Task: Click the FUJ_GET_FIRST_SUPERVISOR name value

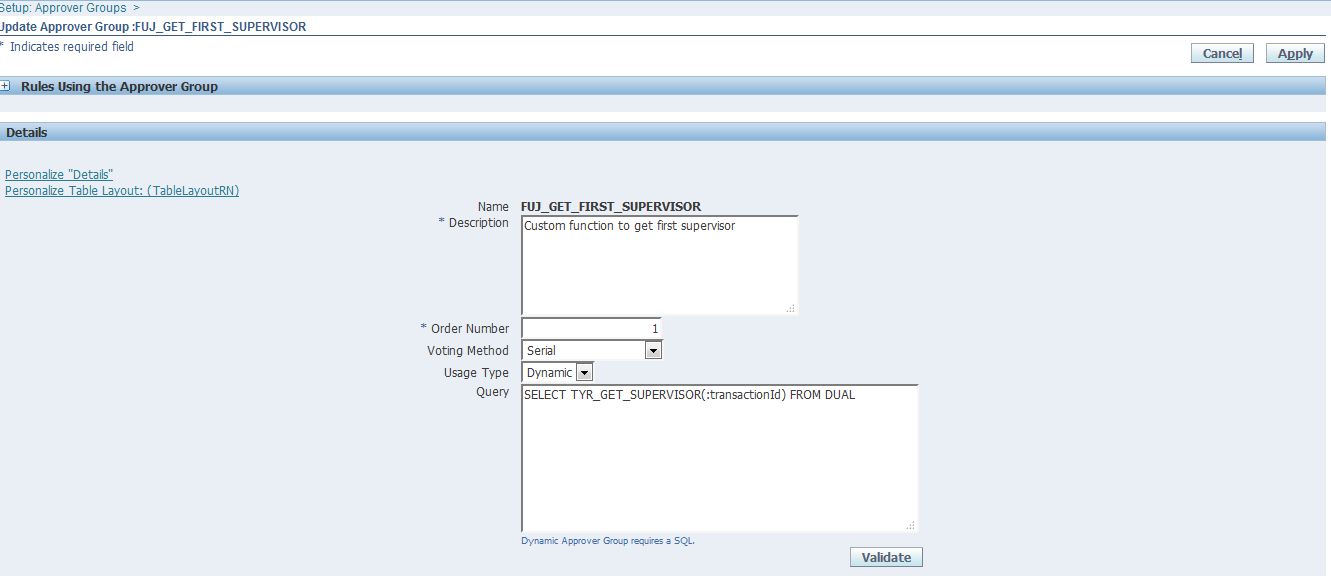Action: [x=611, y=206]
